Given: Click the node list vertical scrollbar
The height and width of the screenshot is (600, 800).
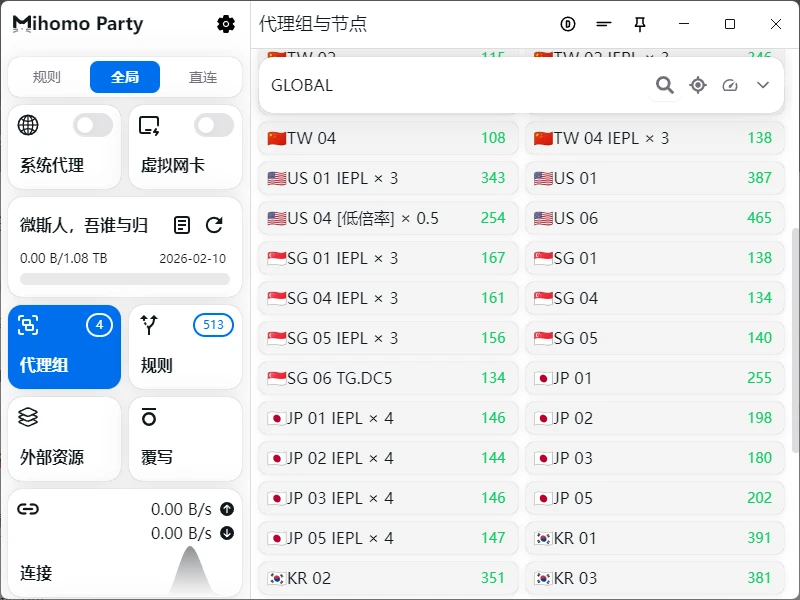Looking at the screenshot, I should [x=795, y=340].
